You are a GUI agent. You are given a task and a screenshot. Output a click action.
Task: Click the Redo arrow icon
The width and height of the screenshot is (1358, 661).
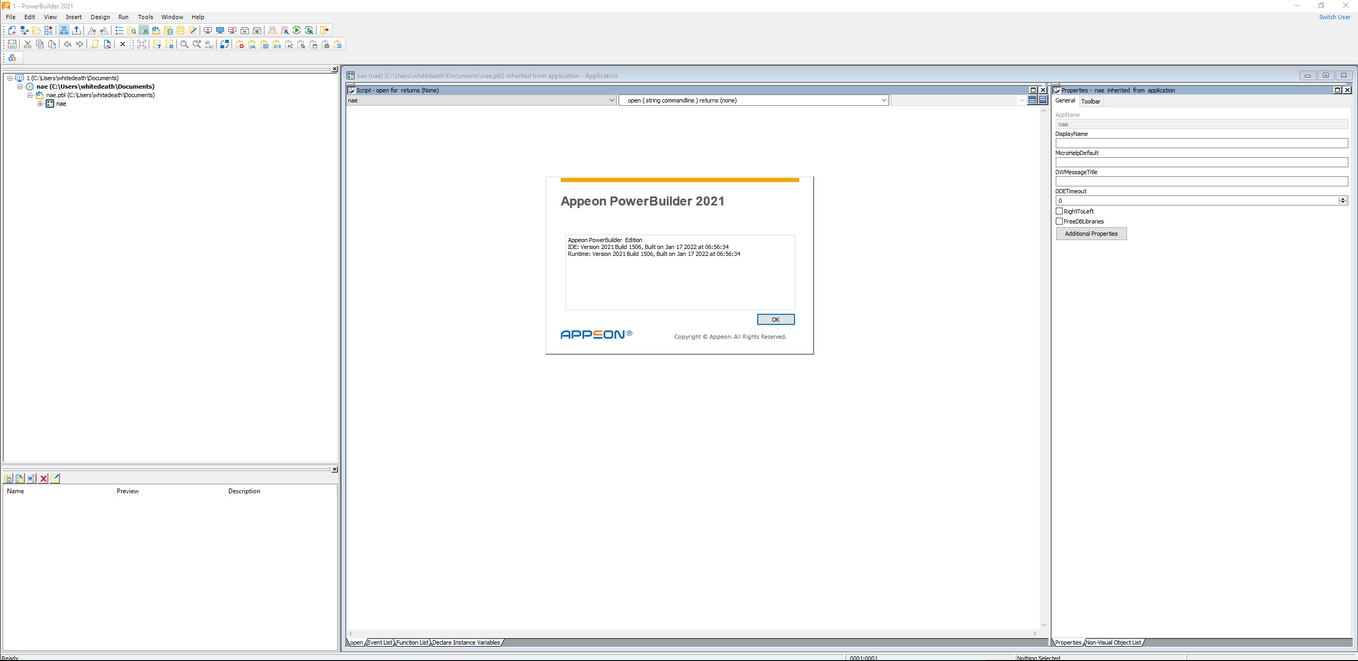coord(80,44)
